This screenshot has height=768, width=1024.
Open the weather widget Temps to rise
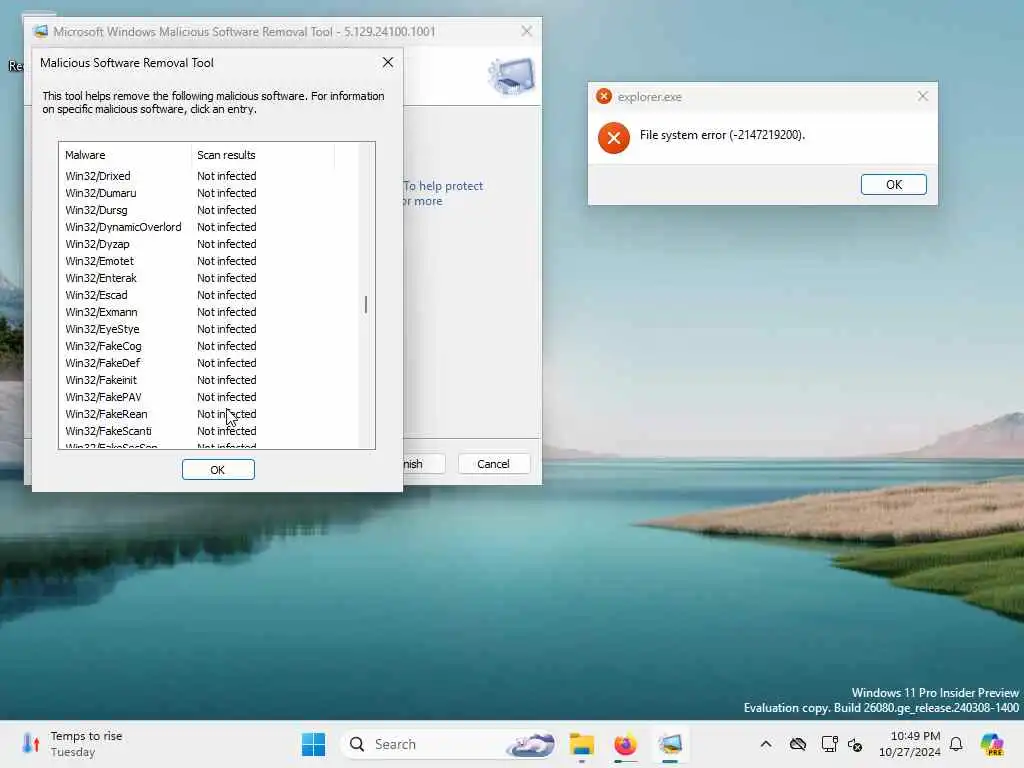[x=72, y=744]
